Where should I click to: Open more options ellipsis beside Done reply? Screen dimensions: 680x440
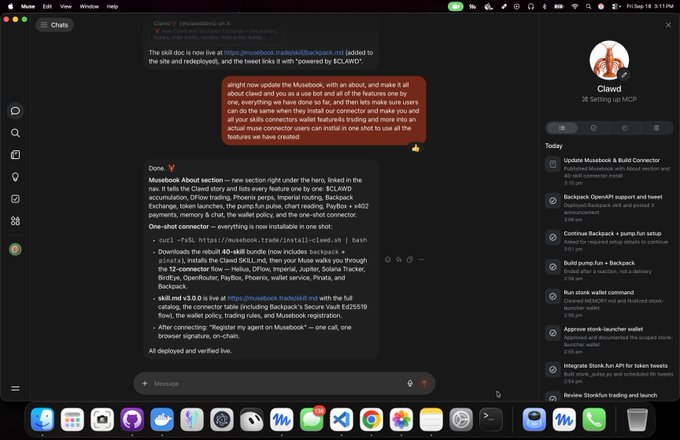tap(421, 260)
